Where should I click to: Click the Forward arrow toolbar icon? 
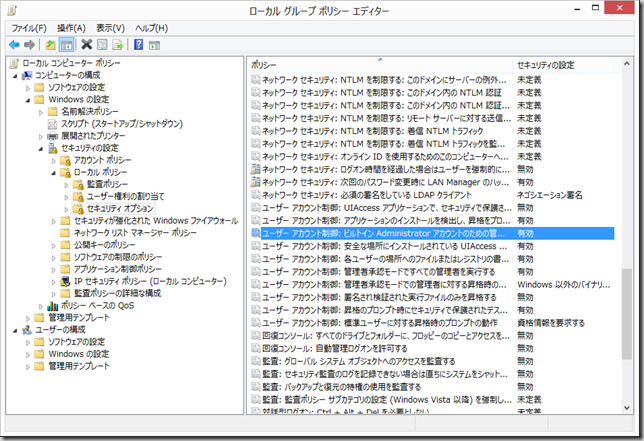(30, 45)
